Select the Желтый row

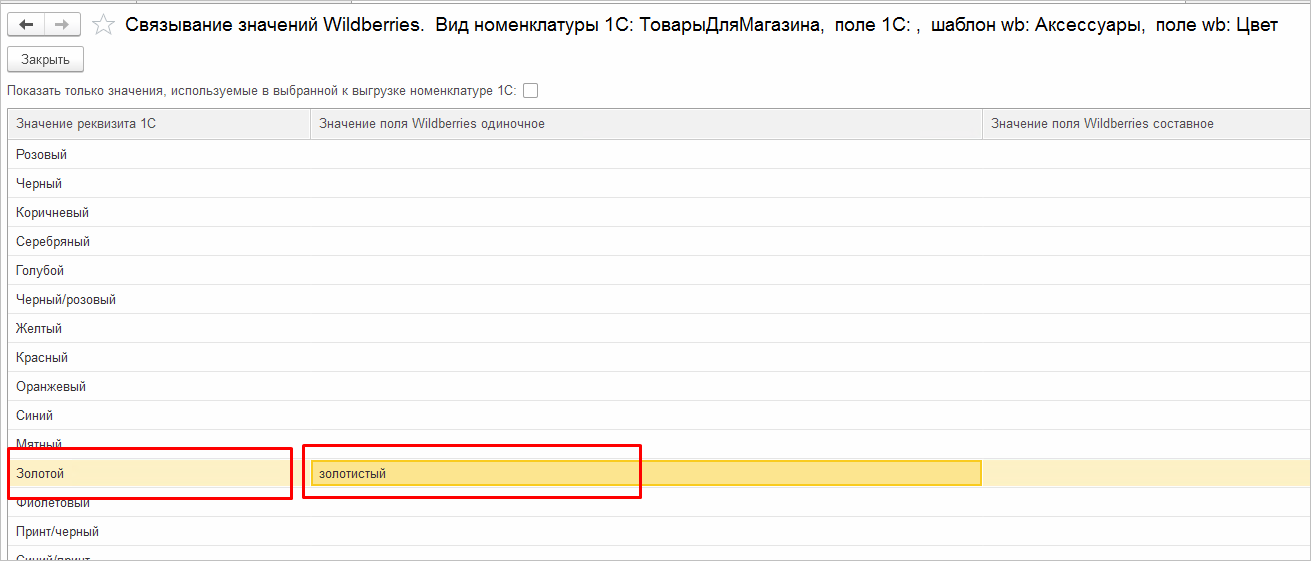[660, 329]
